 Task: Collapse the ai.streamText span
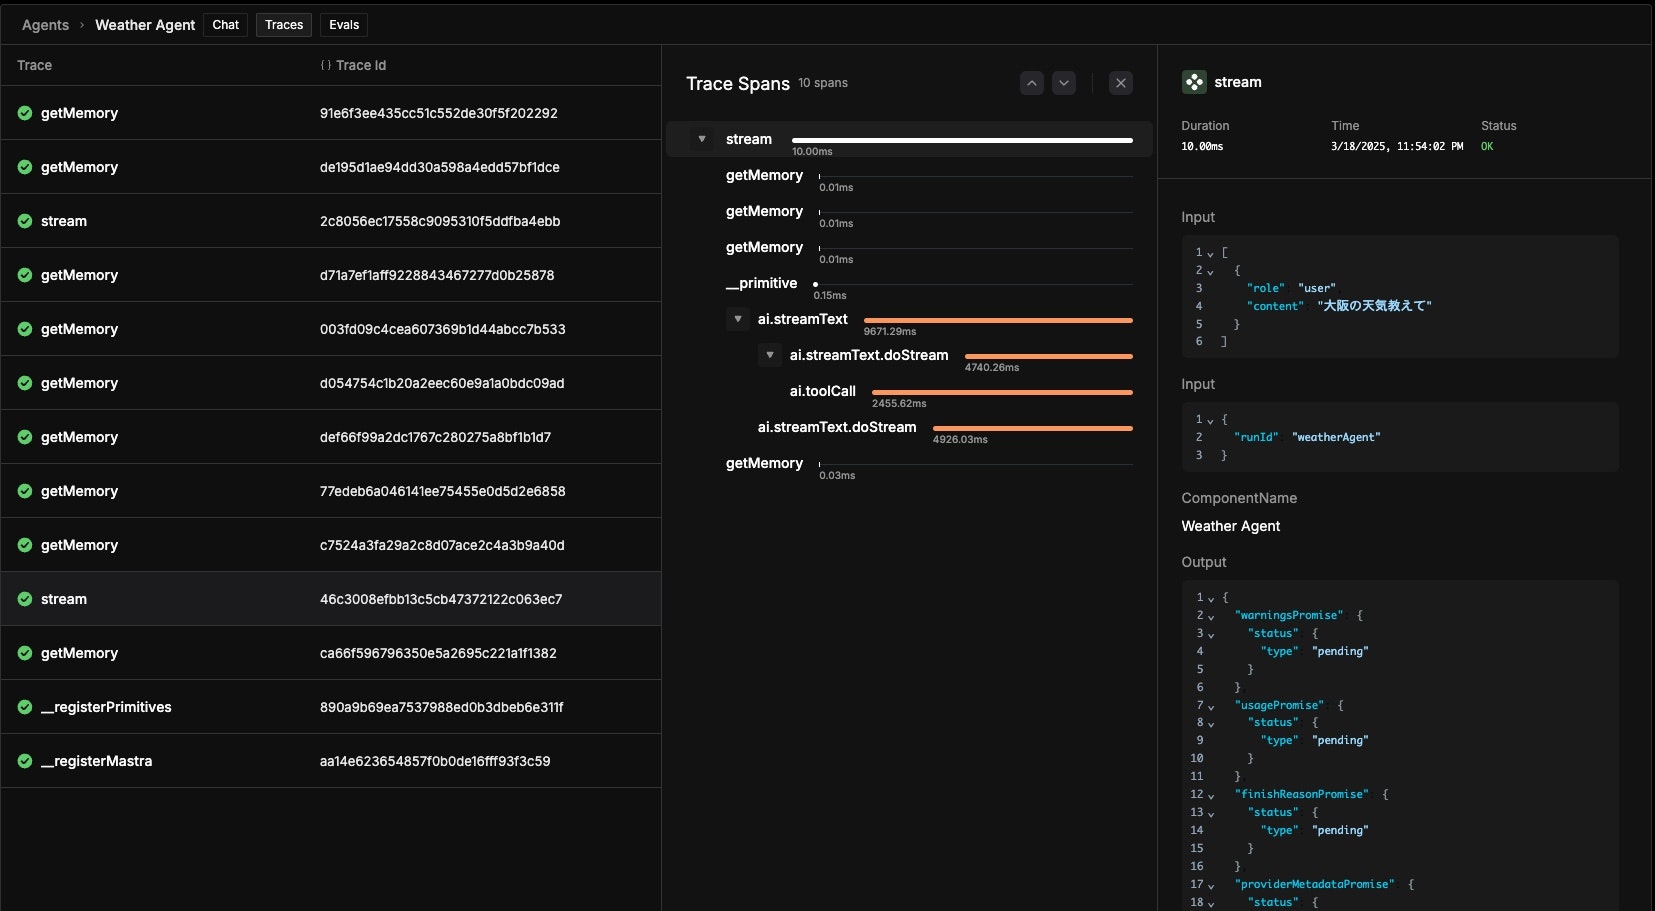738,319
